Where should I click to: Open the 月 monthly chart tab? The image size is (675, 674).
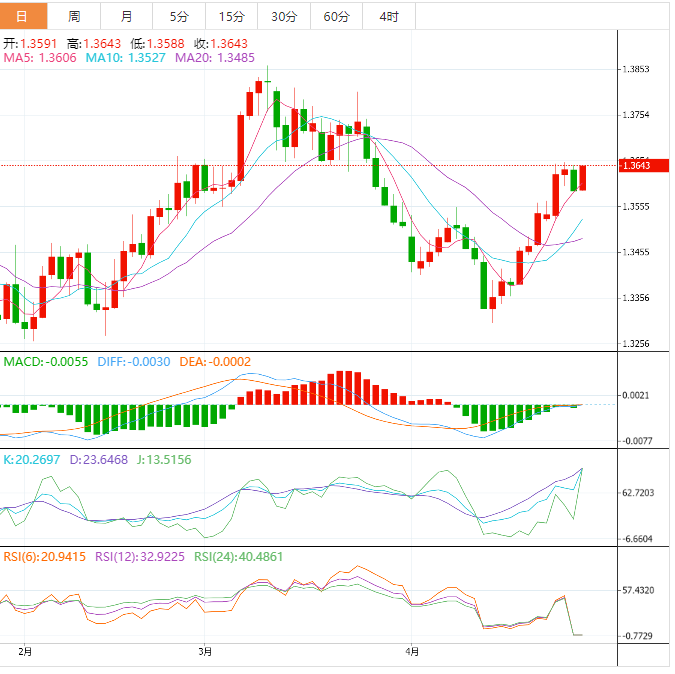(x=126, y=16)
